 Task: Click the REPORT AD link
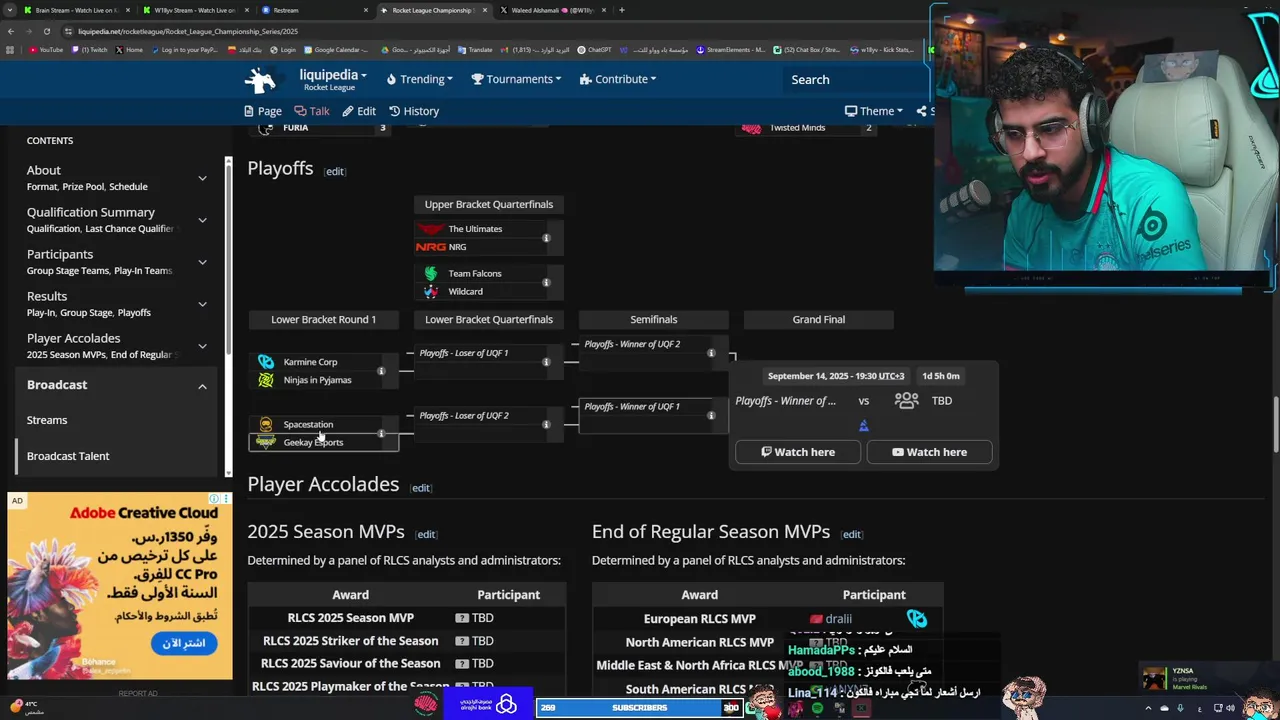point(138,693)
